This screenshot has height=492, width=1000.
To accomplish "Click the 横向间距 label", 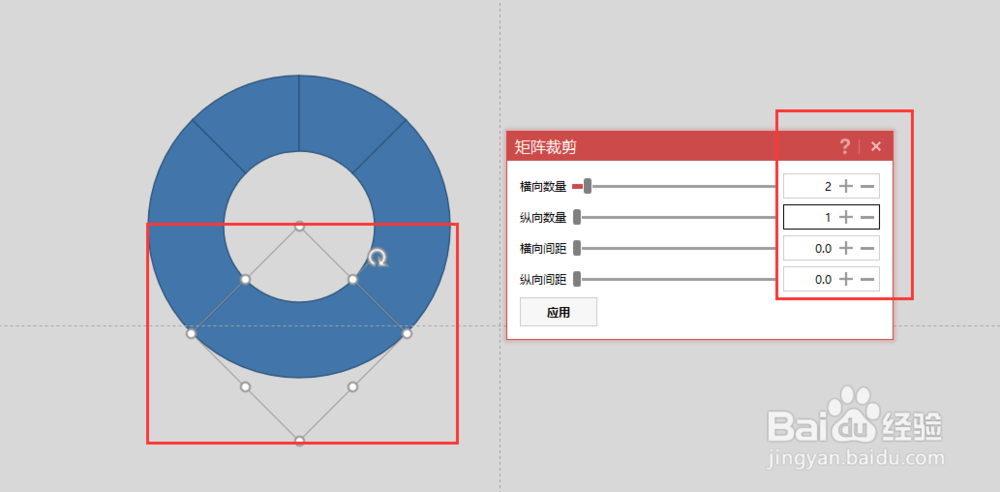I will pyautogui.click(x=543, y=248).
